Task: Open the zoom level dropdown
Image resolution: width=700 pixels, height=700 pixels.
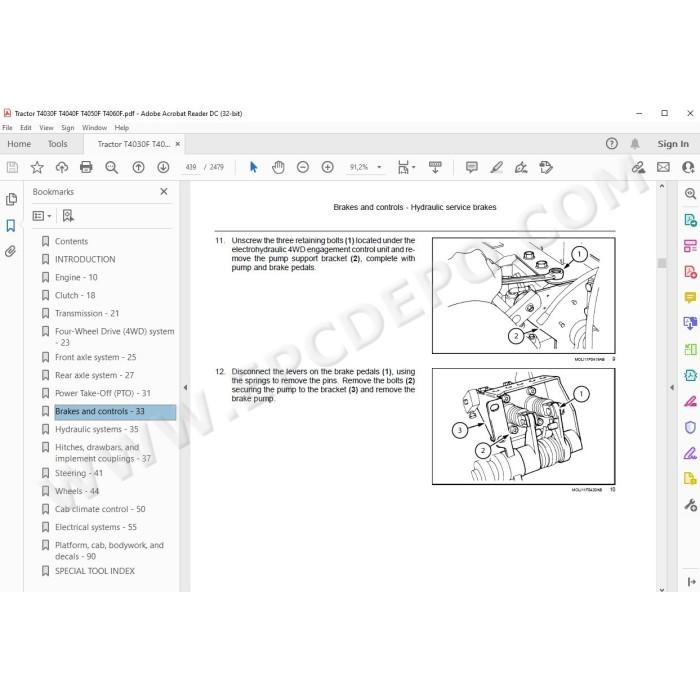Action: (x=379, y=167)
